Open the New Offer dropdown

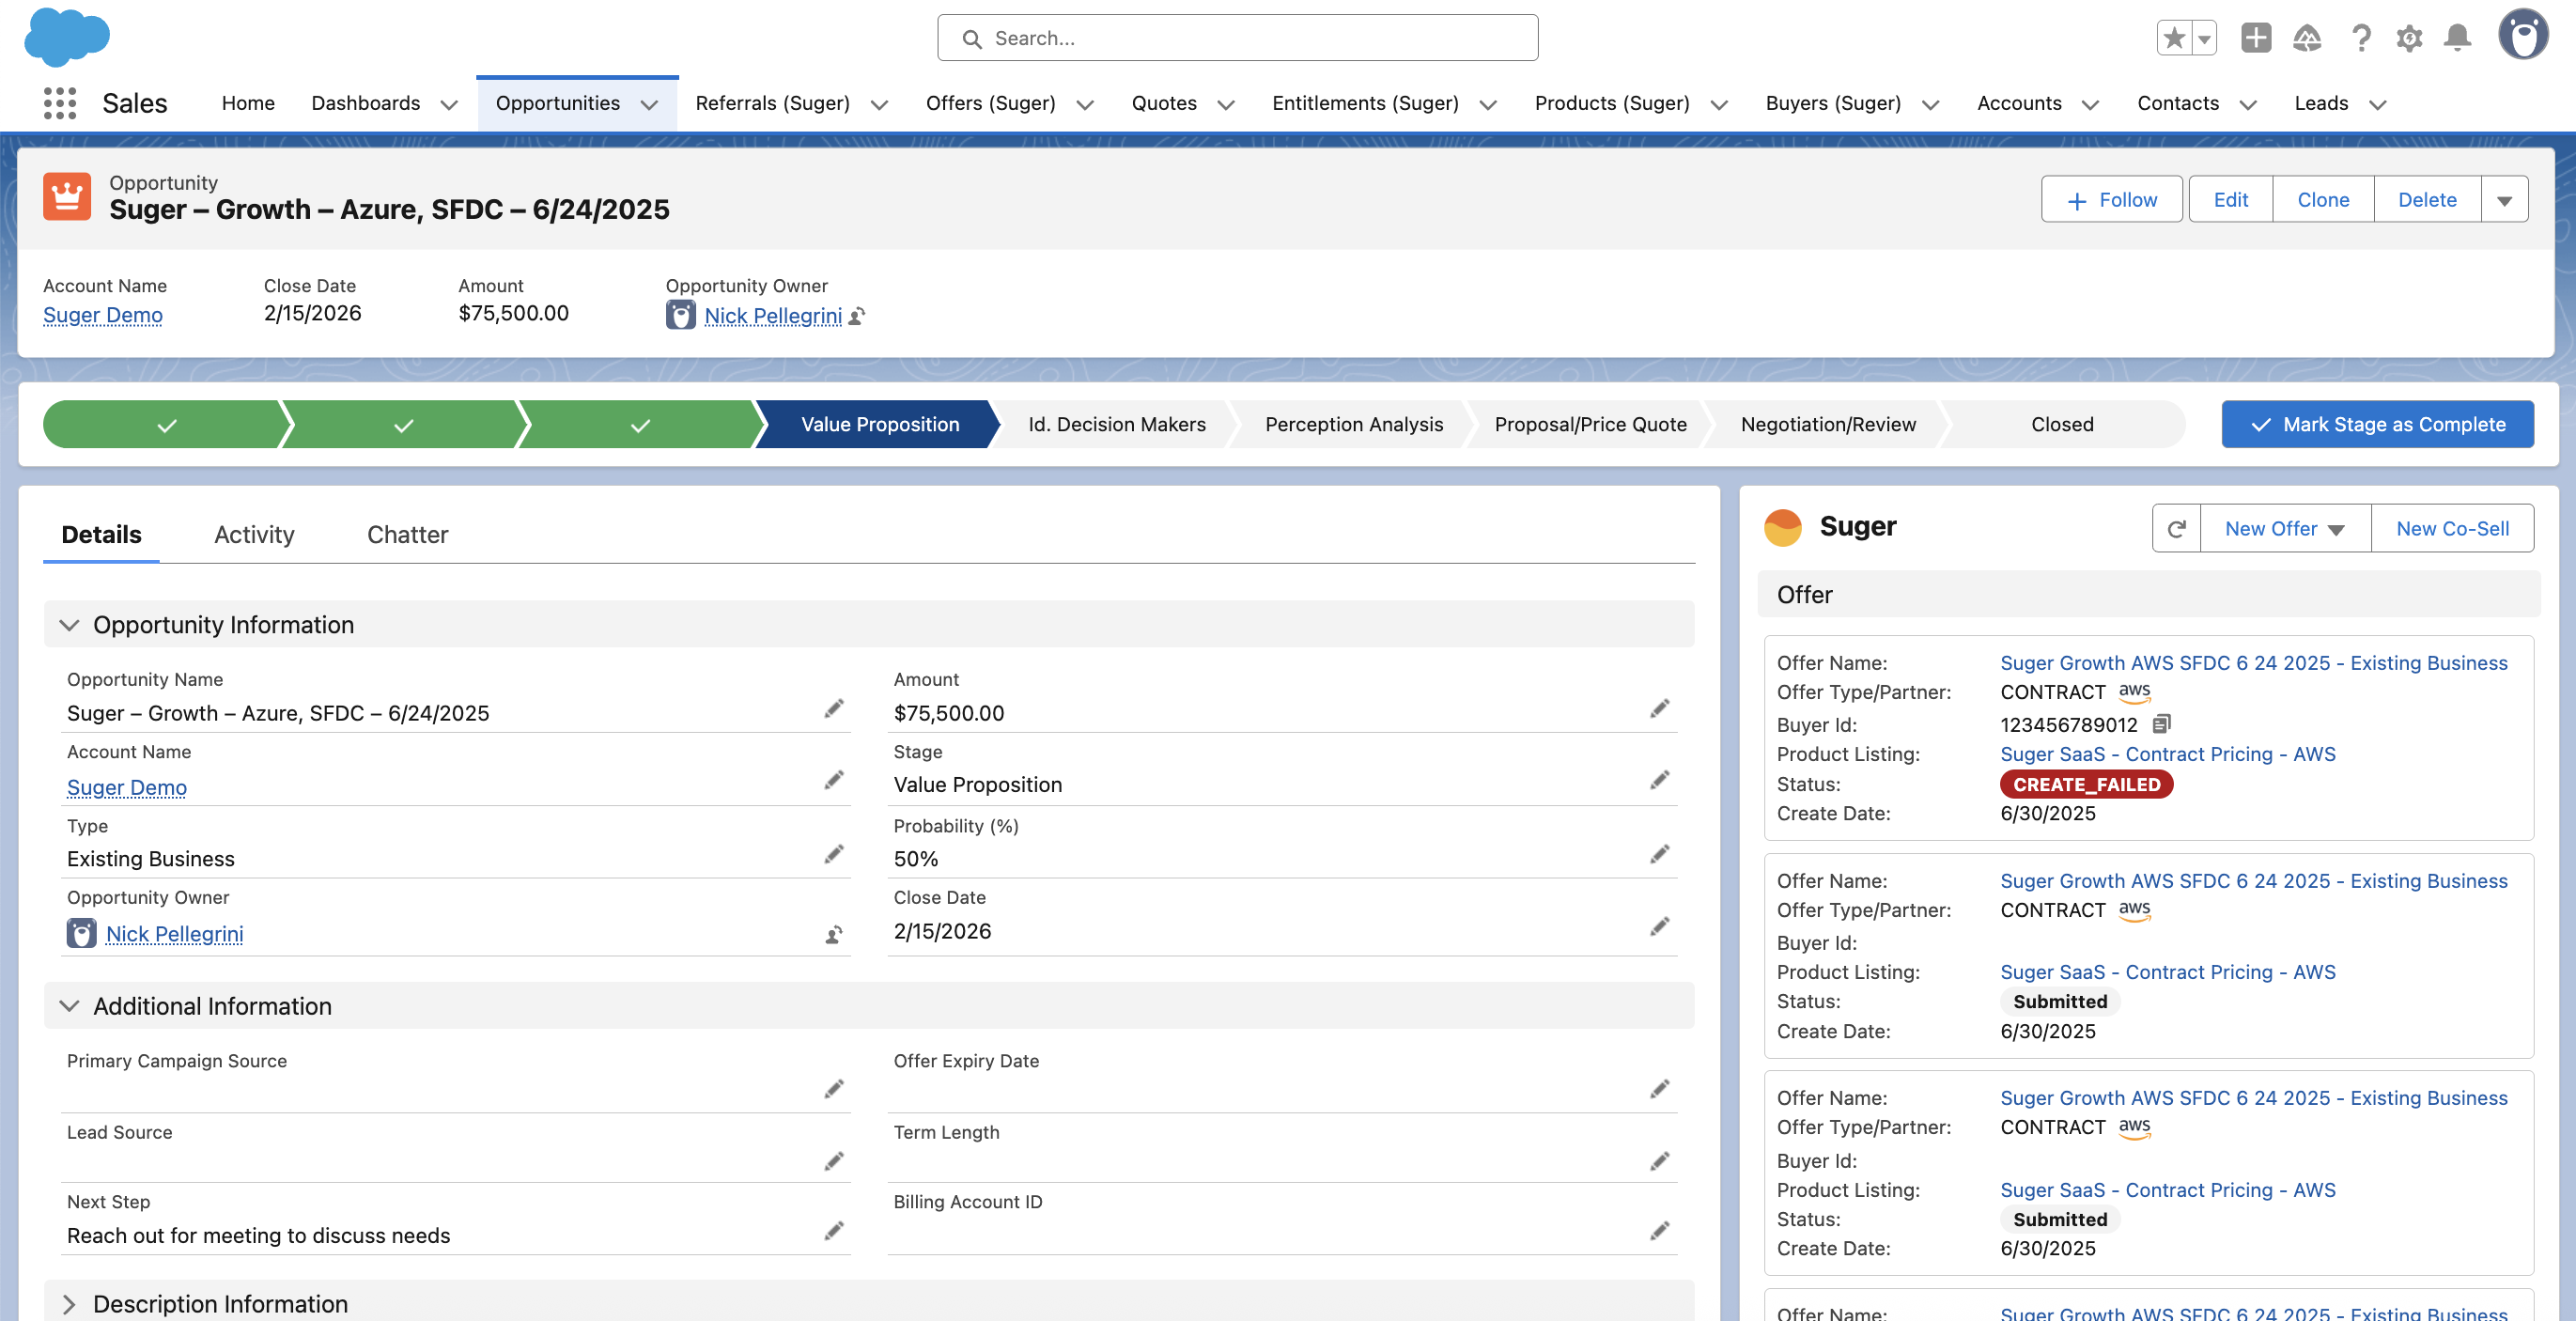pyautogui.click(x=2284, y=528)
